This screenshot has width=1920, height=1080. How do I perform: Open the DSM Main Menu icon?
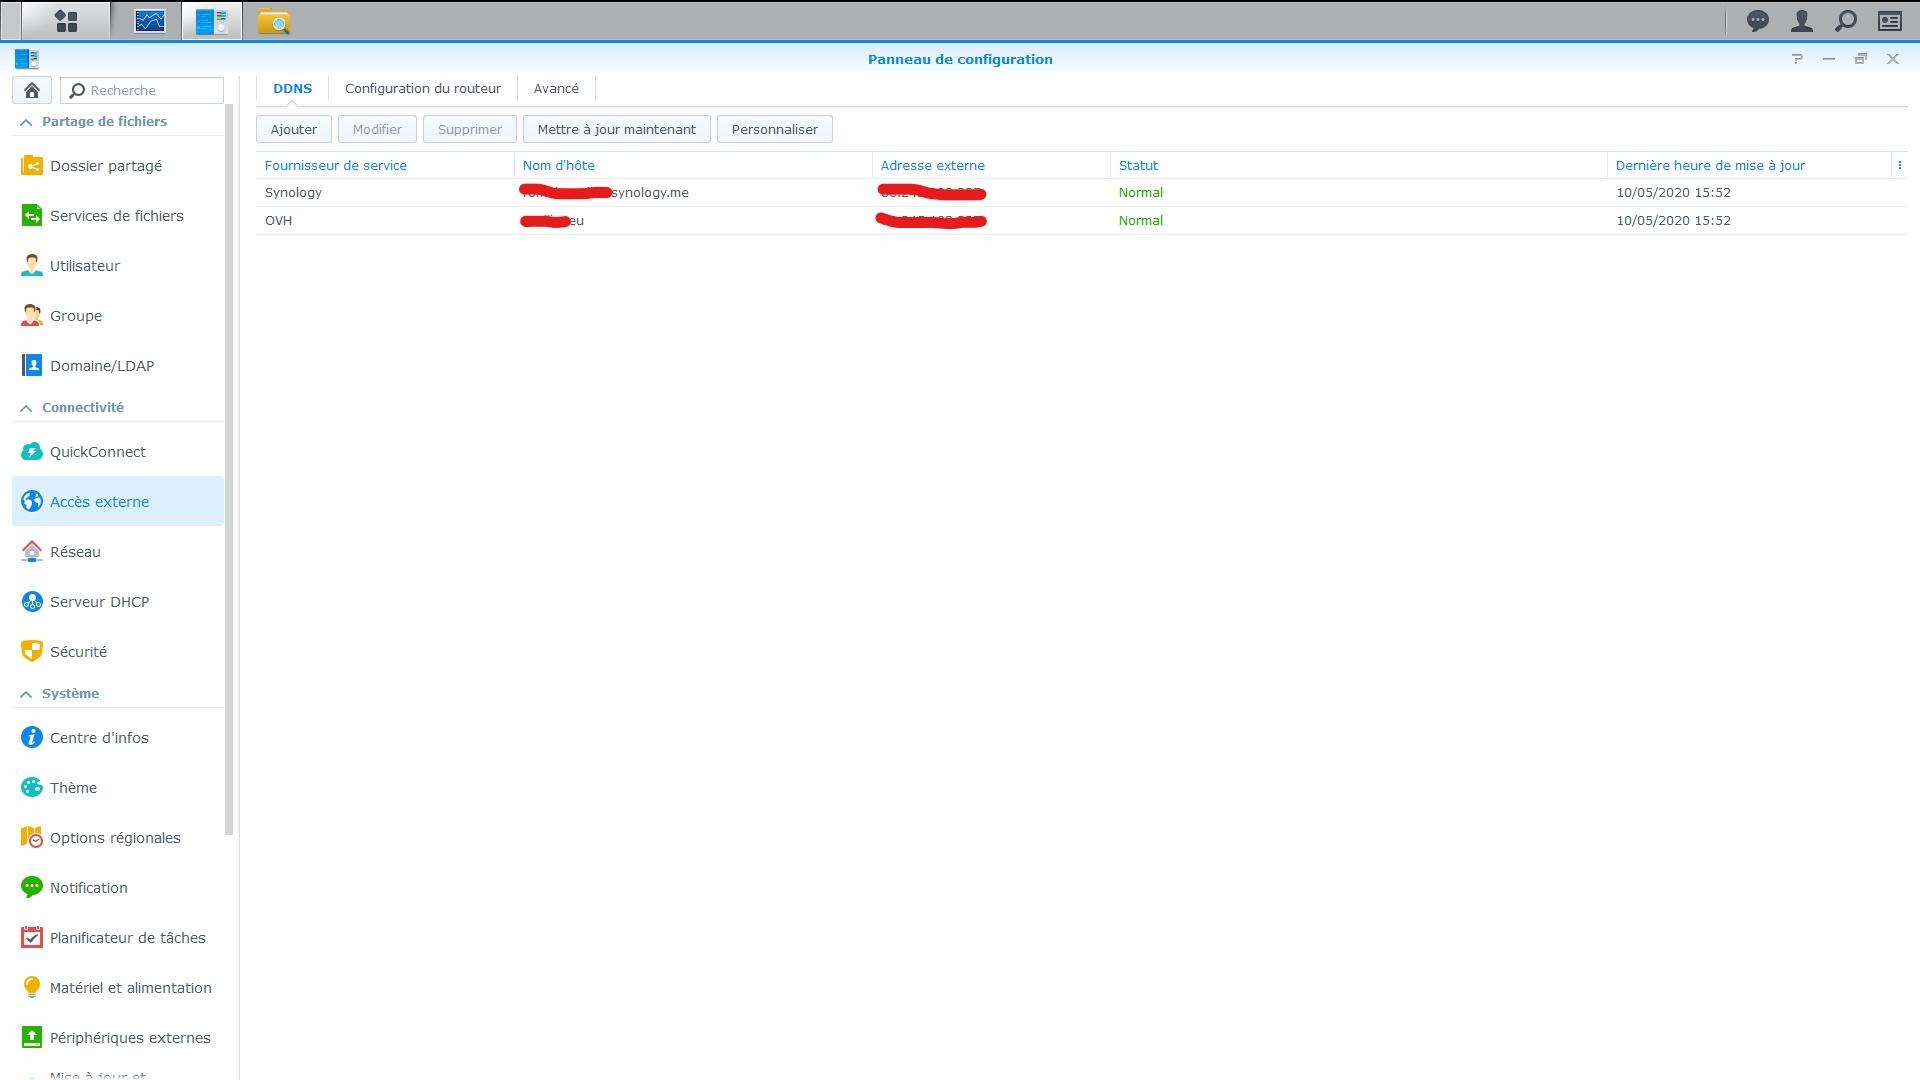(x=66, y=21)
